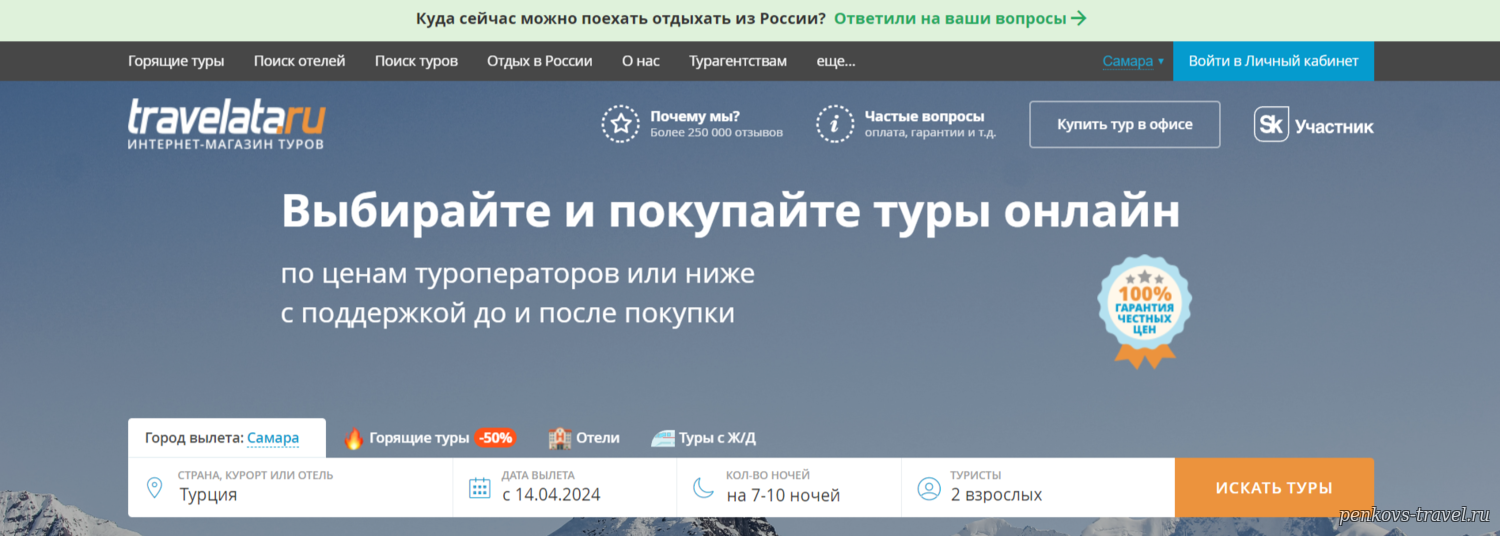1500x536 pixels.
Task: Expand the еще... menu
Action: [836, 61]
